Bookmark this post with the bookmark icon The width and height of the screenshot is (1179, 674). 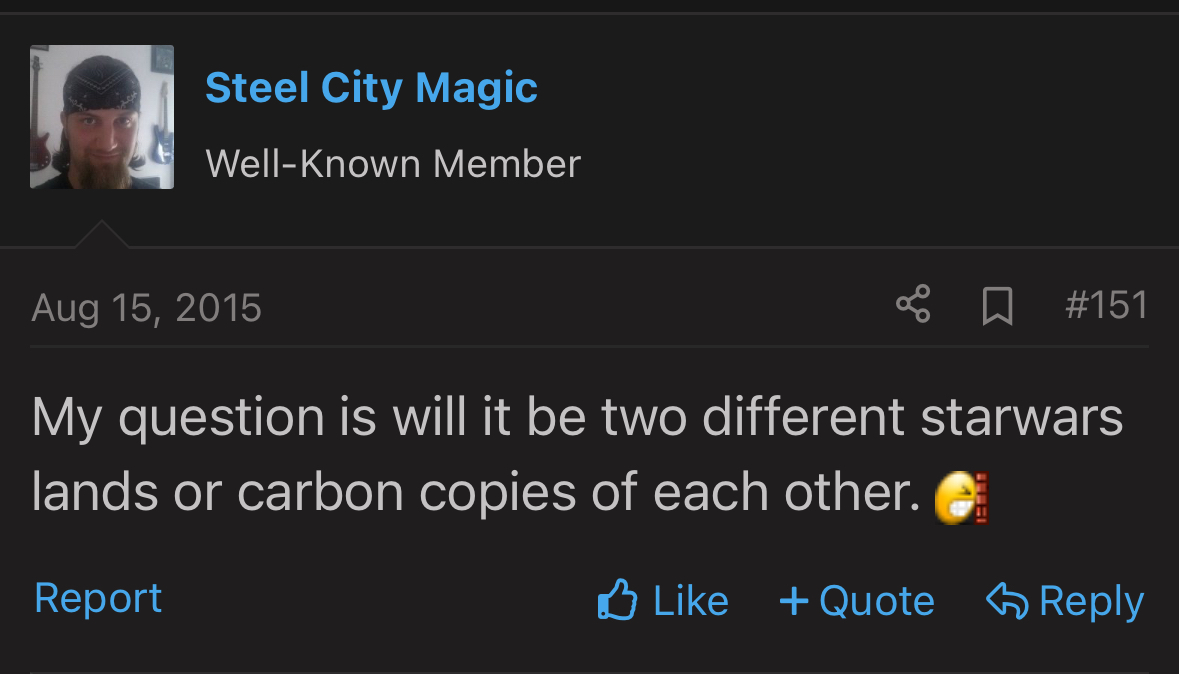pos(997,305)
